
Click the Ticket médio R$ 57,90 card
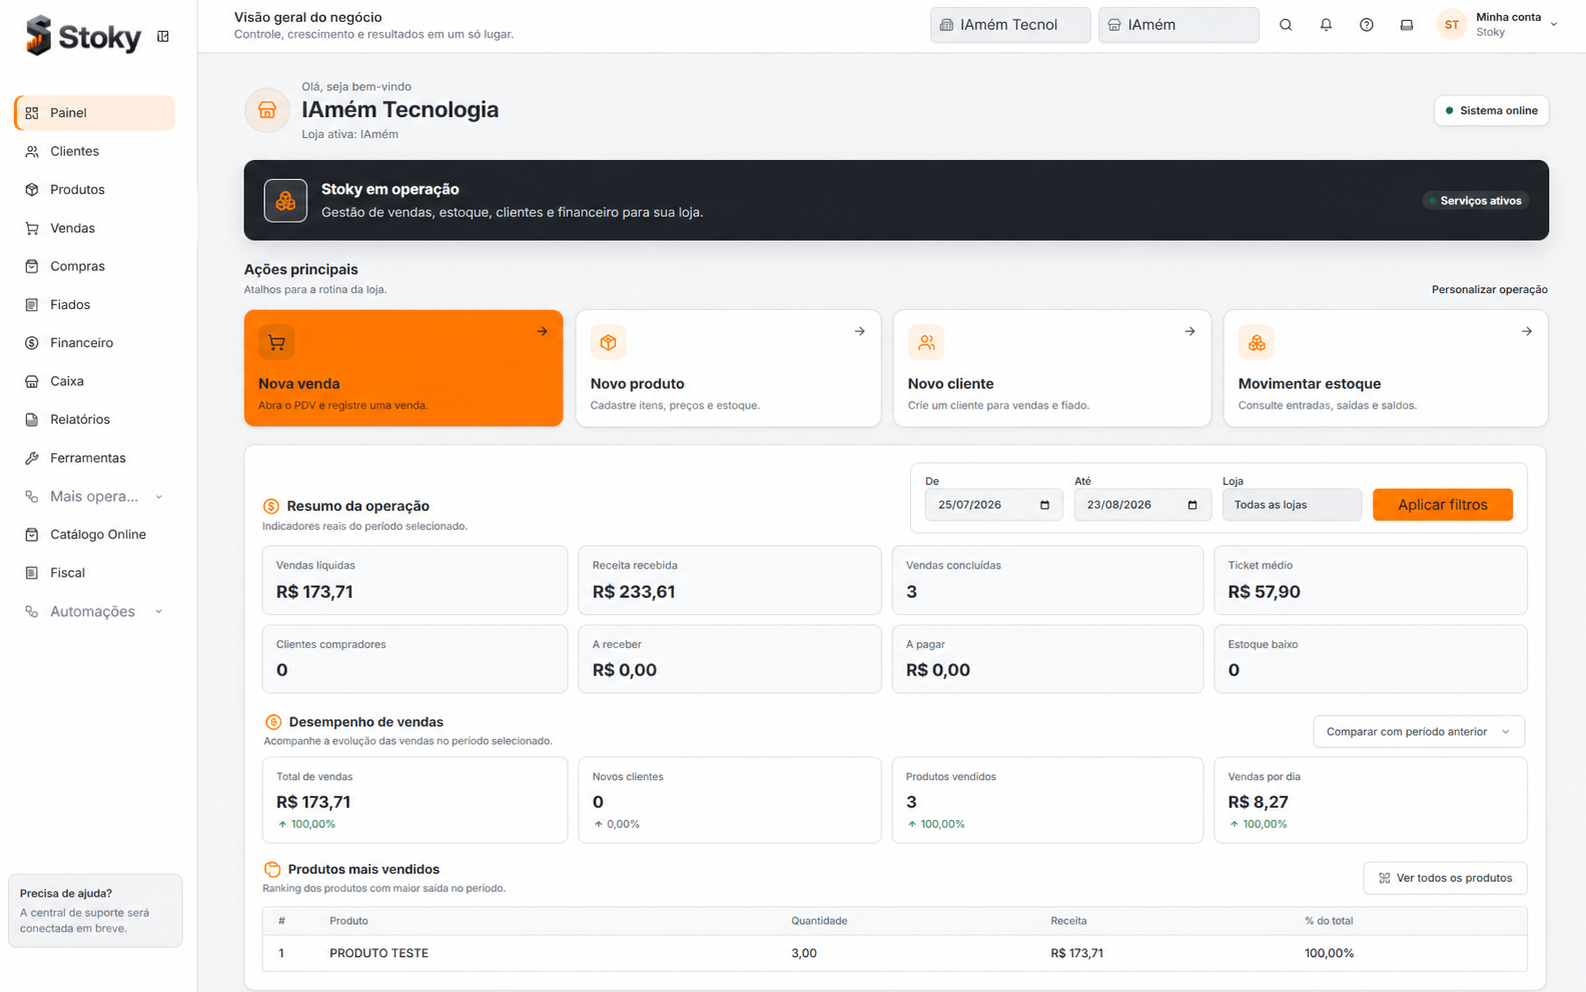[x=1370, y=580]
